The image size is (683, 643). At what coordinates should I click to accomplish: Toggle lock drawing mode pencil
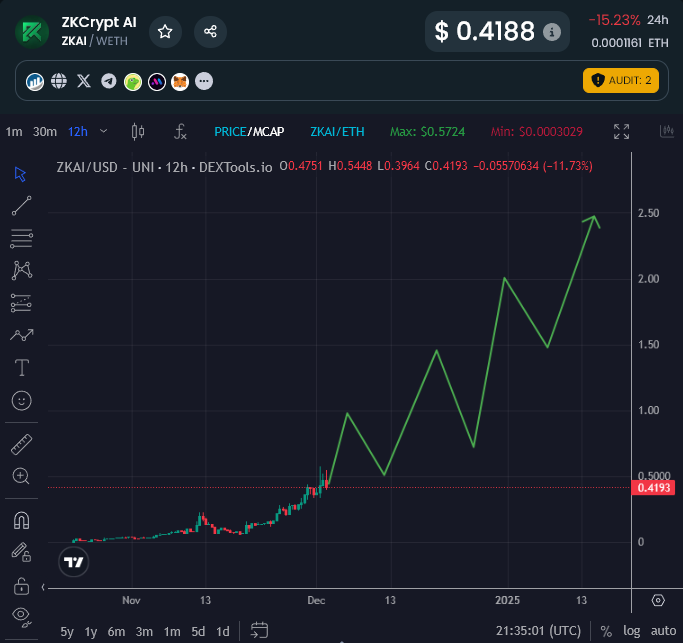(x=21, y=552)
